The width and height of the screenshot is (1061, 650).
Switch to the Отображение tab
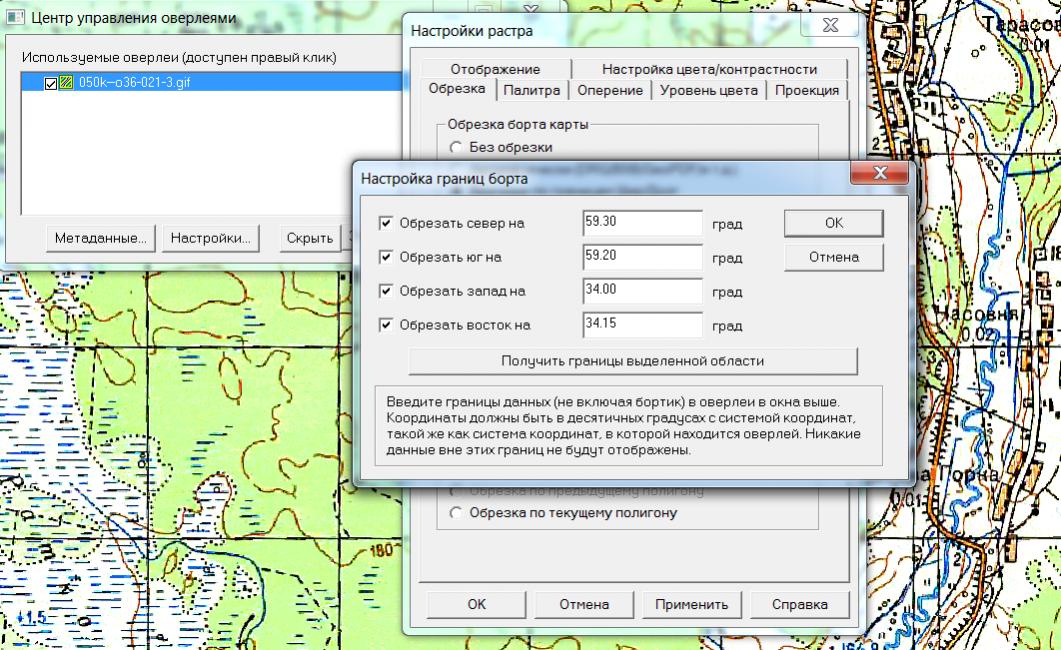click(x=495, y=69)
